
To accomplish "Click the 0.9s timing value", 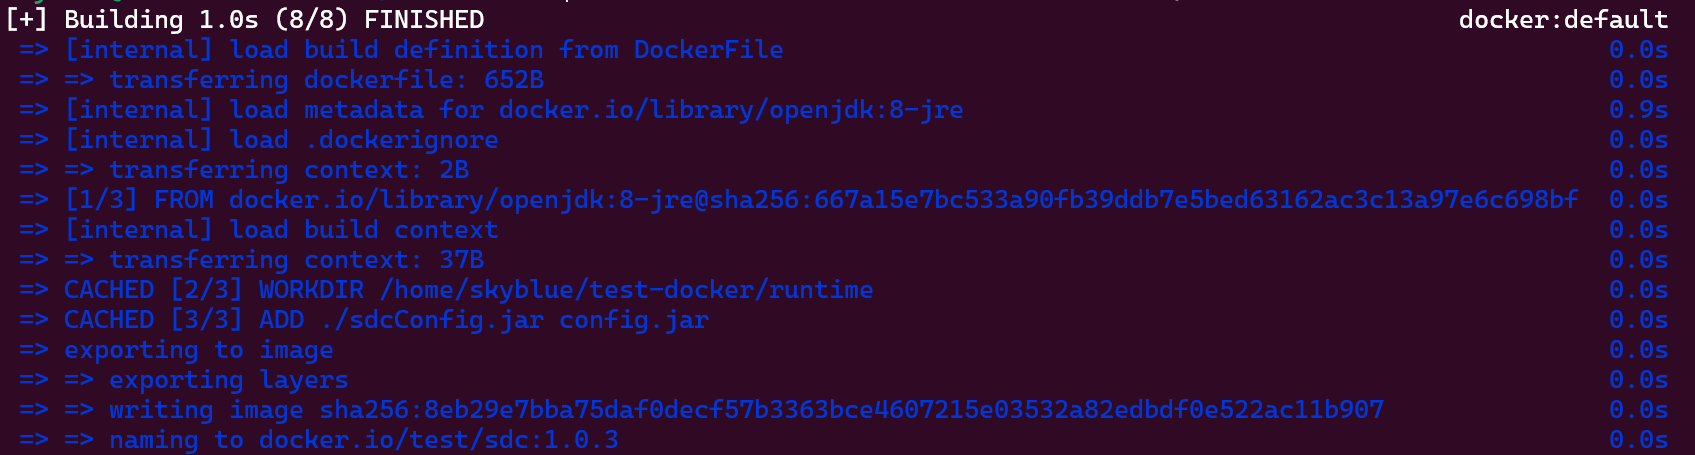I will click(x=1638, y=110).
